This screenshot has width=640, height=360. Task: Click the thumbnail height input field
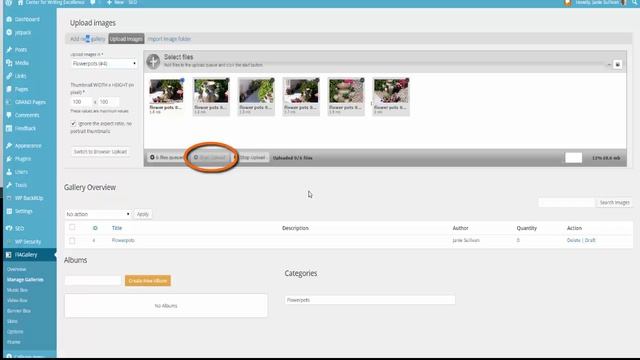[x=109, y=102]
